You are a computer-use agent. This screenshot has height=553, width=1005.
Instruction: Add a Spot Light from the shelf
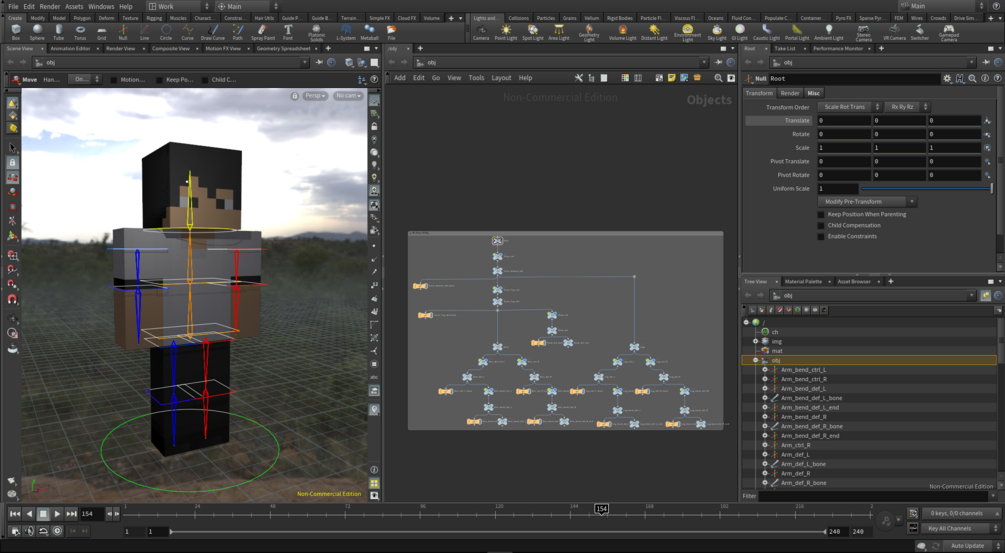coord(533,32)
